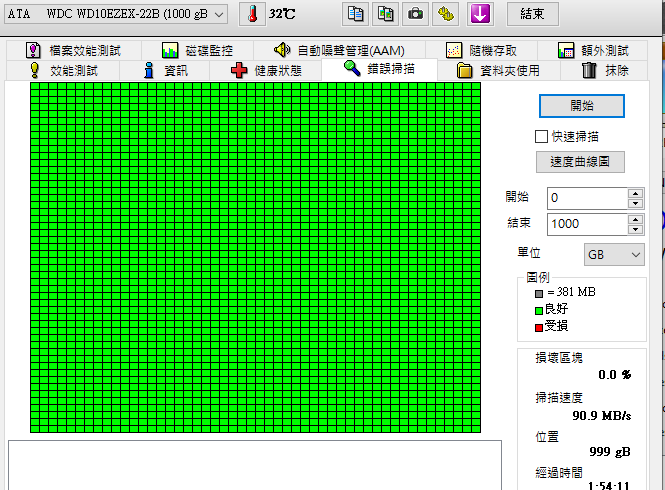665x490 pixels.
Task: Click the 結束 end value input field
Action: [x=587, y=224]
